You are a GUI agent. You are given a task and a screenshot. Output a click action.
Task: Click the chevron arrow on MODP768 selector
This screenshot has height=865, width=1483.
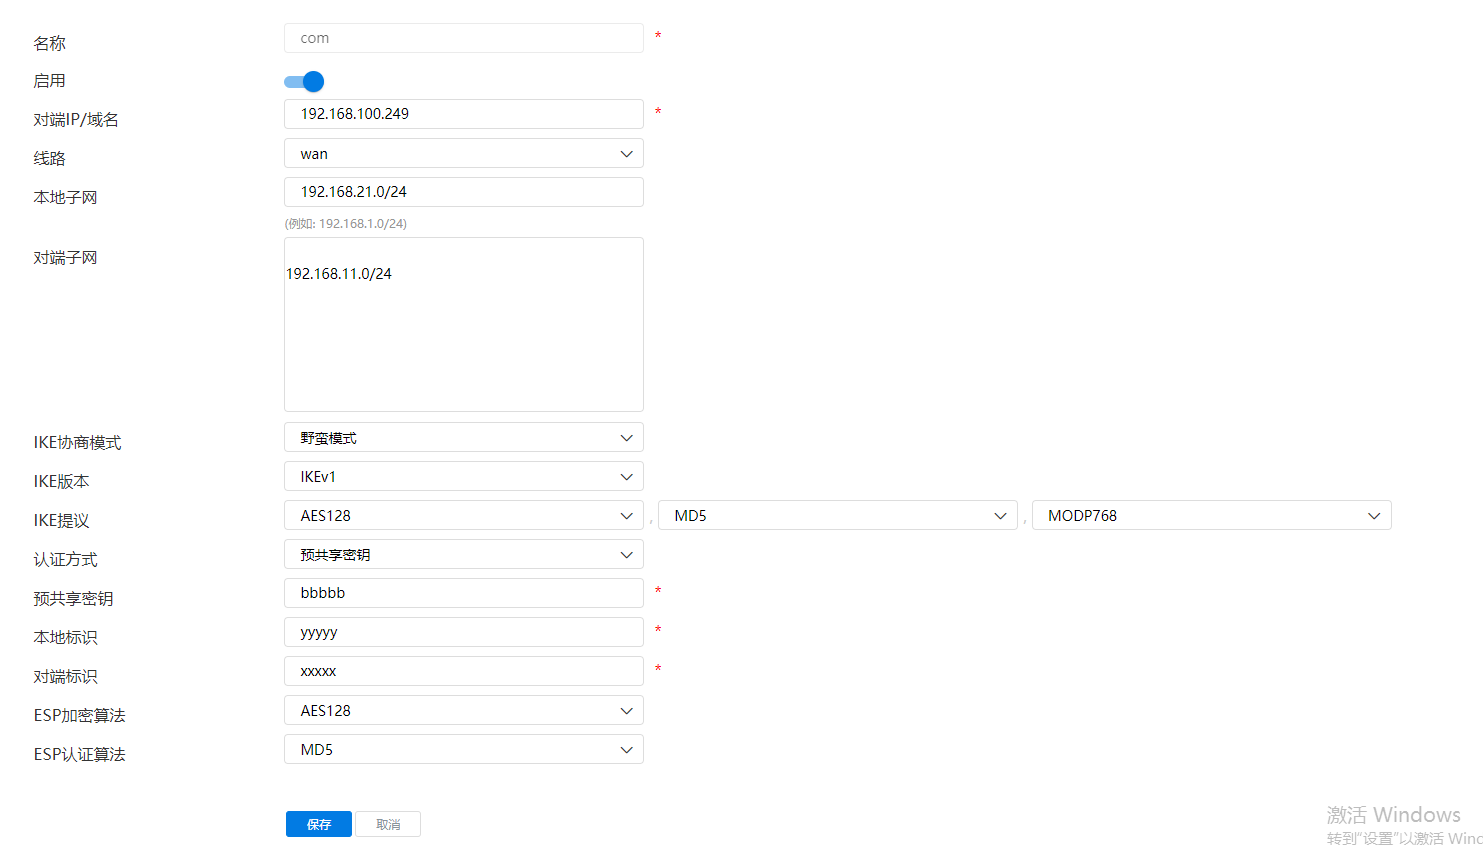tap(1374, 516)
